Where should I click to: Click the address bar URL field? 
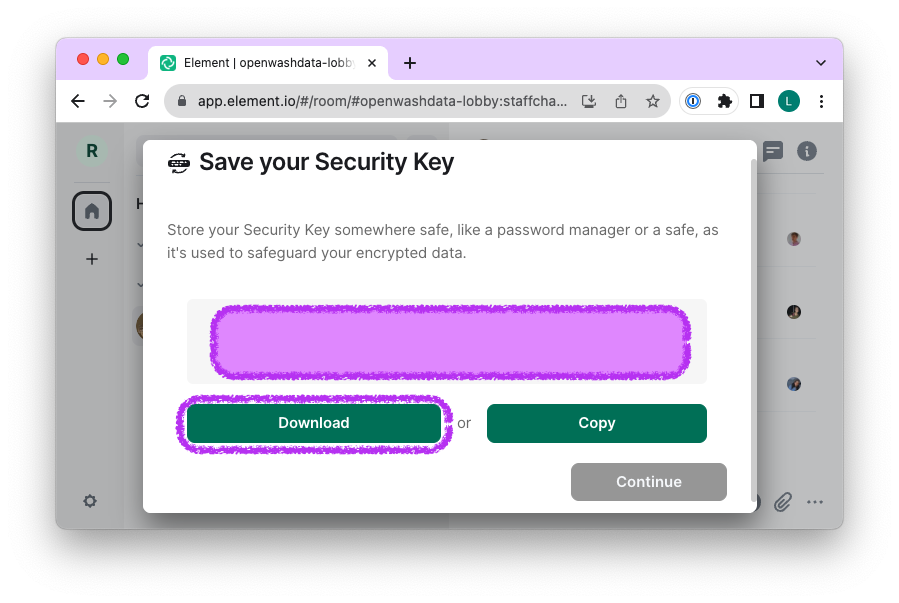382,101
